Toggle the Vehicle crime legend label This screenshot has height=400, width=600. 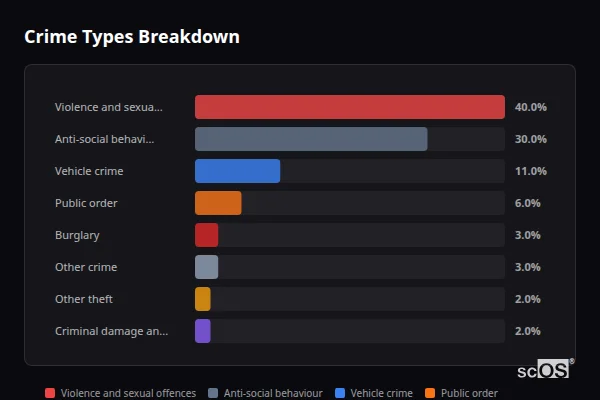pos(381,393)
